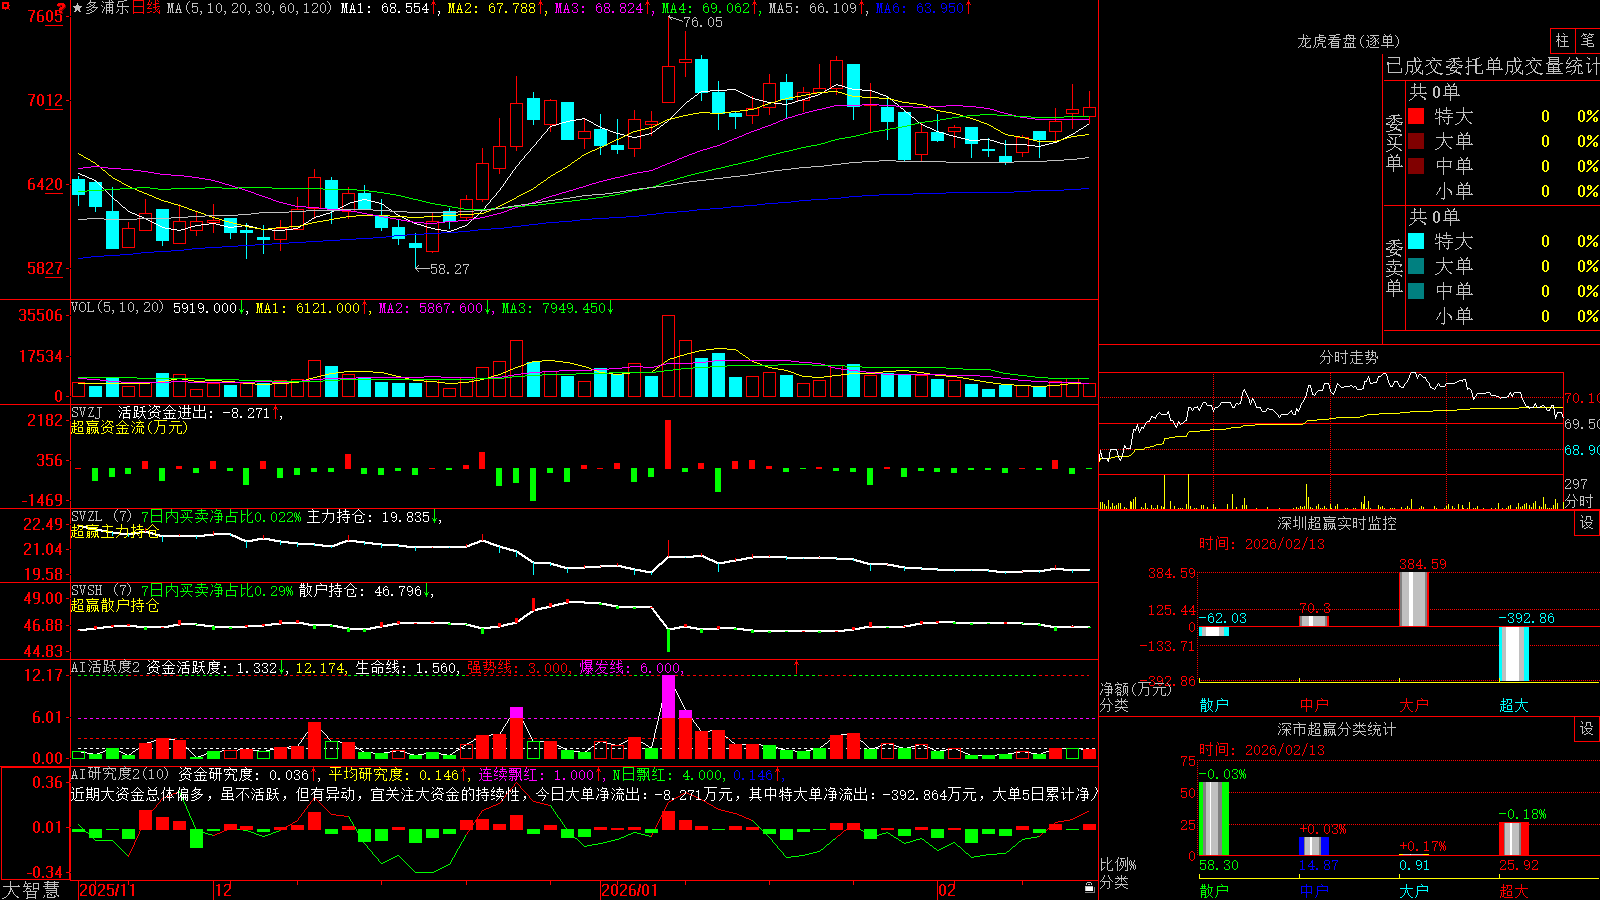
Task: Click the teal 大单 sell-order swatch
Action: tap(1416, 266)
